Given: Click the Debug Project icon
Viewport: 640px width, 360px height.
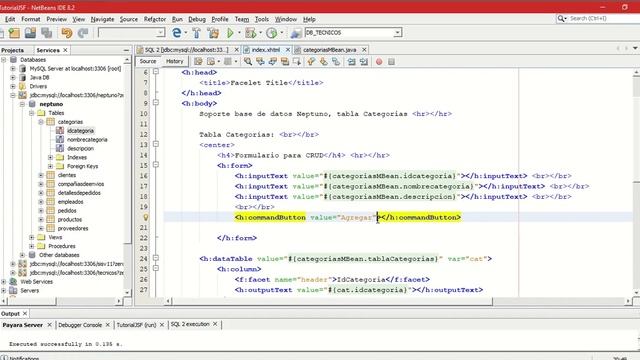Looking at the screenshot, I should [250, 33].
